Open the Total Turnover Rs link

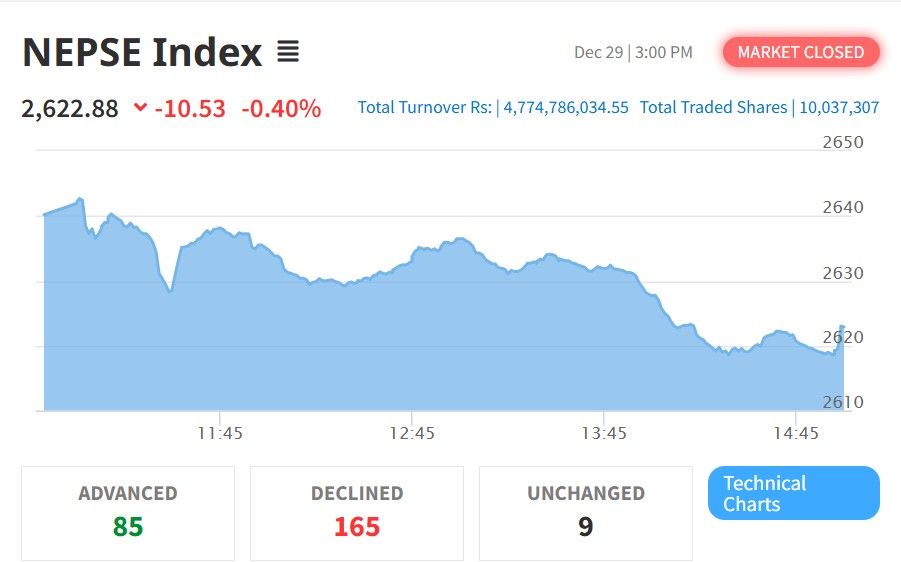coord(424,107)
